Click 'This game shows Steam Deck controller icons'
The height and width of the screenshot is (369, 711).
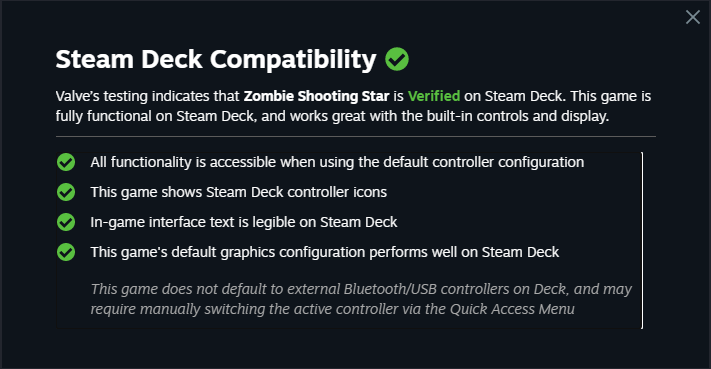coord(239,192)
